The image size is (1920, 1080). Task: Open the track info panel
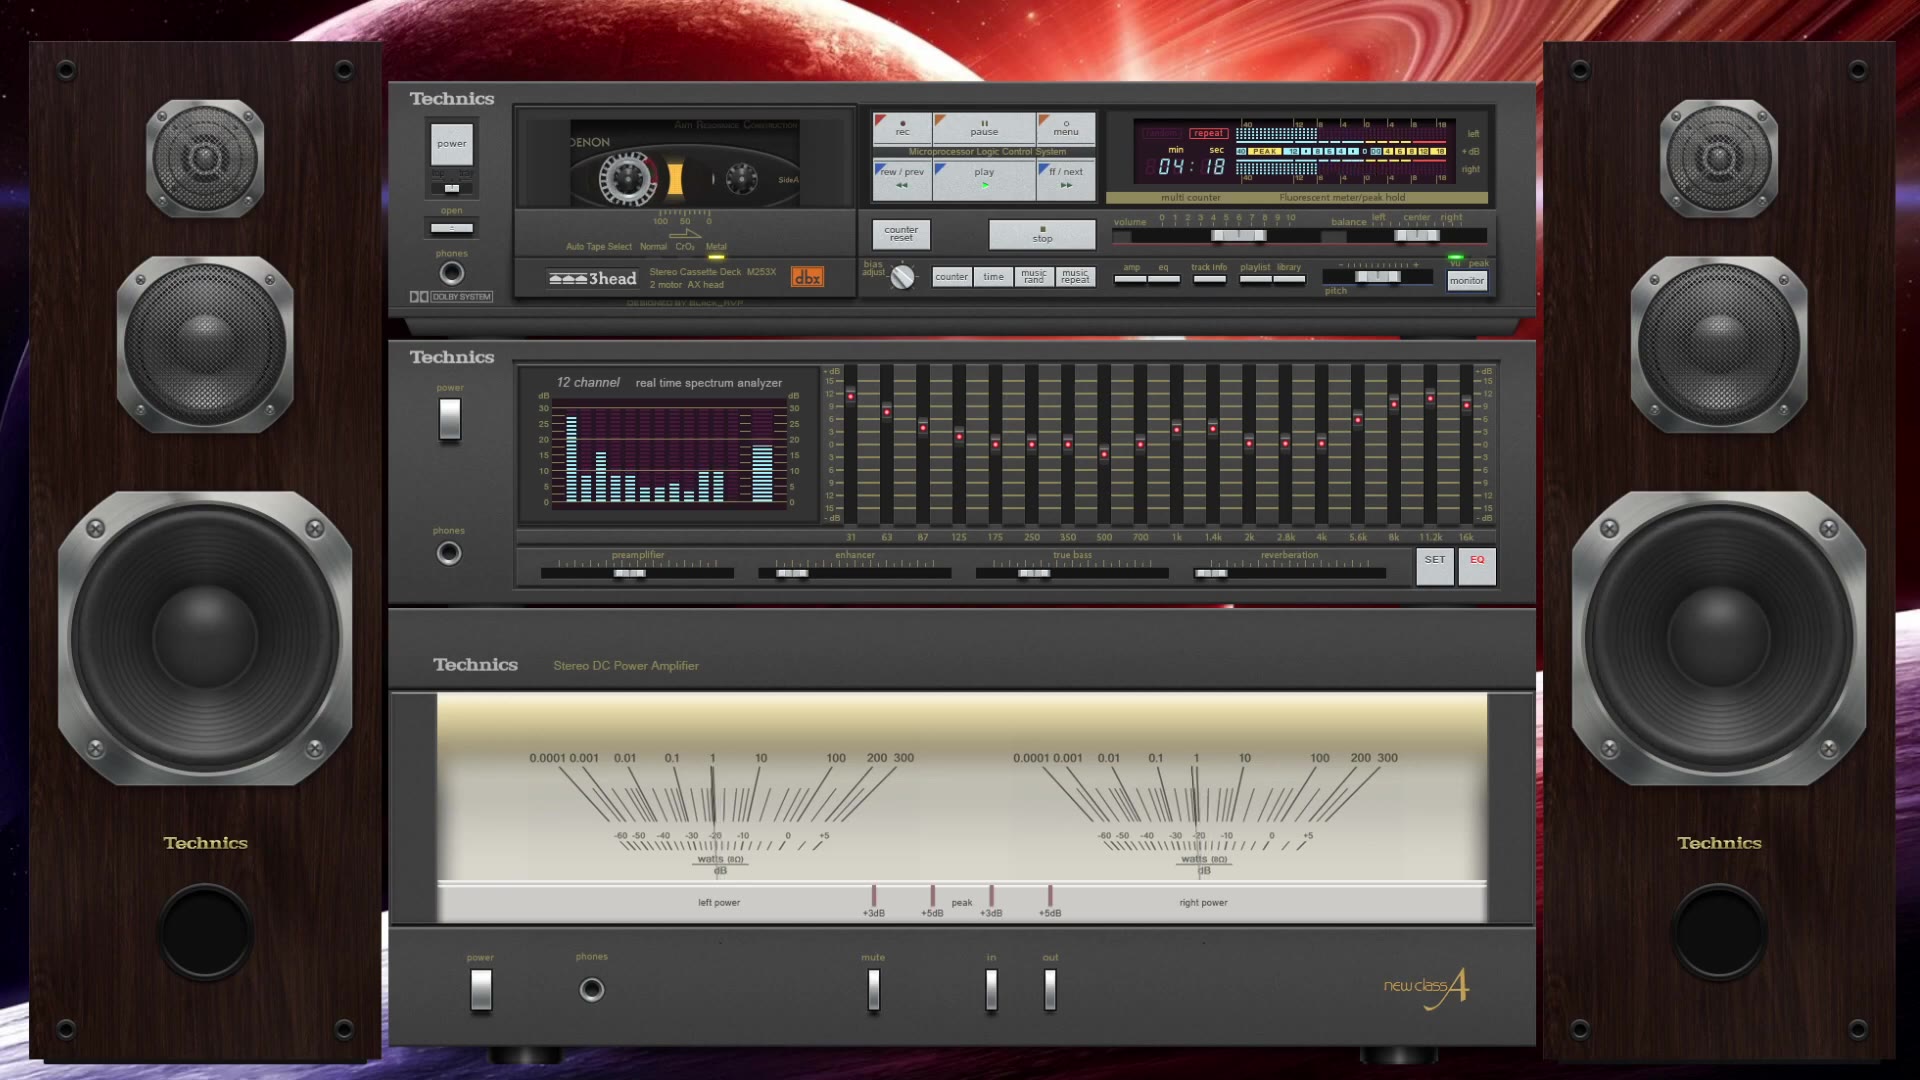1209,279
